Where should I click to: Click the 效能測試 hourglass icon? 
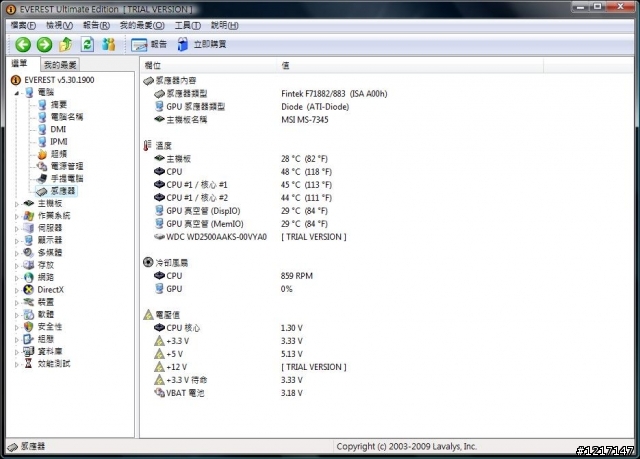pos(29,364)
